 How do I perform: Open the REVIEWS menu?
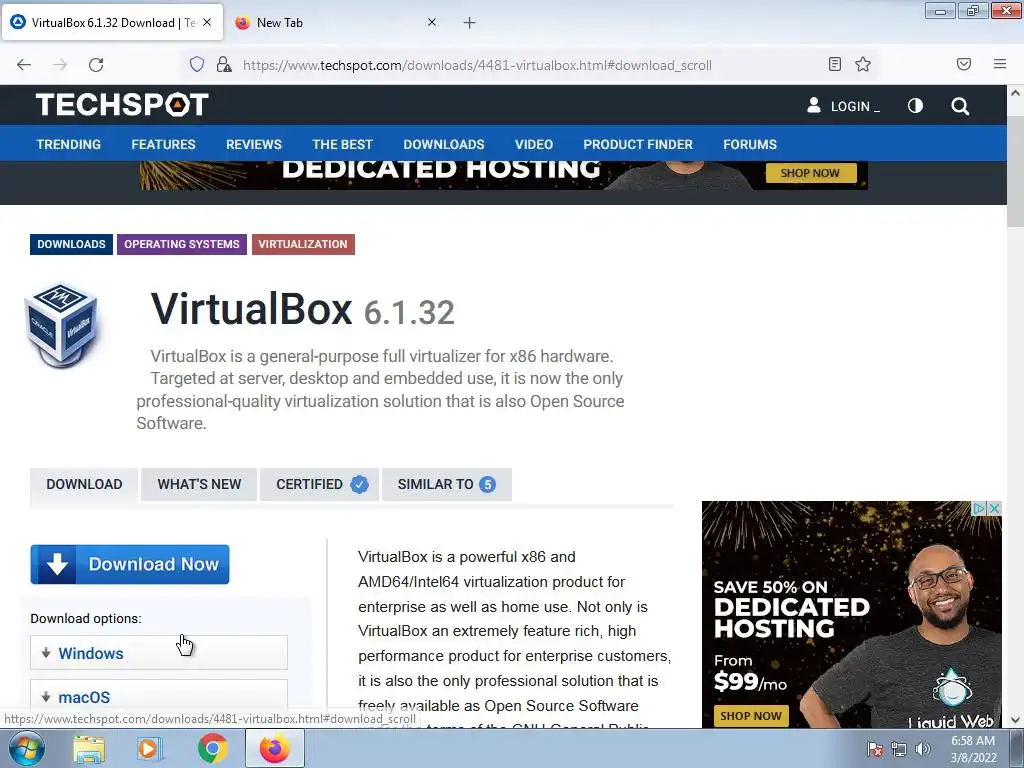[254, 144]
